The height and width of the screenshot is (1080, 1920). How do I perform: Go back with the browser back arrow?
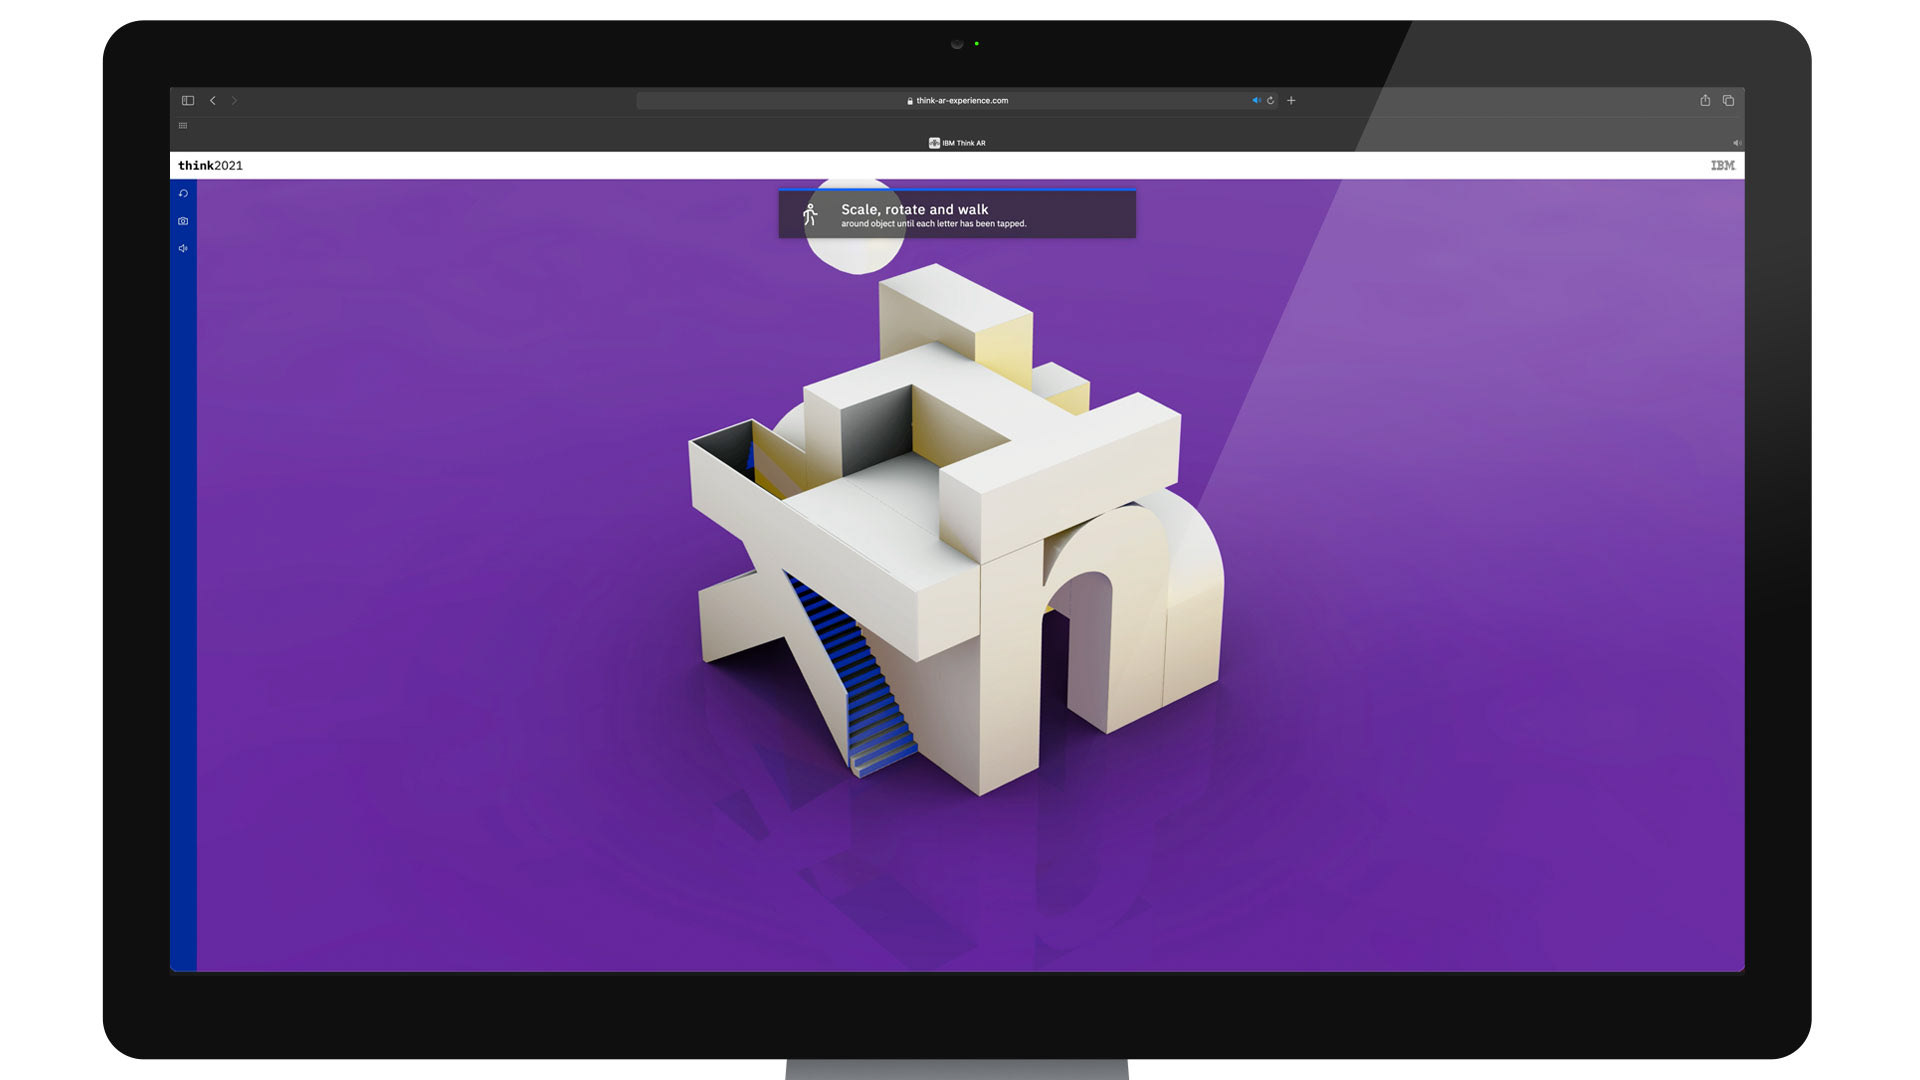(x=213, y=101)
